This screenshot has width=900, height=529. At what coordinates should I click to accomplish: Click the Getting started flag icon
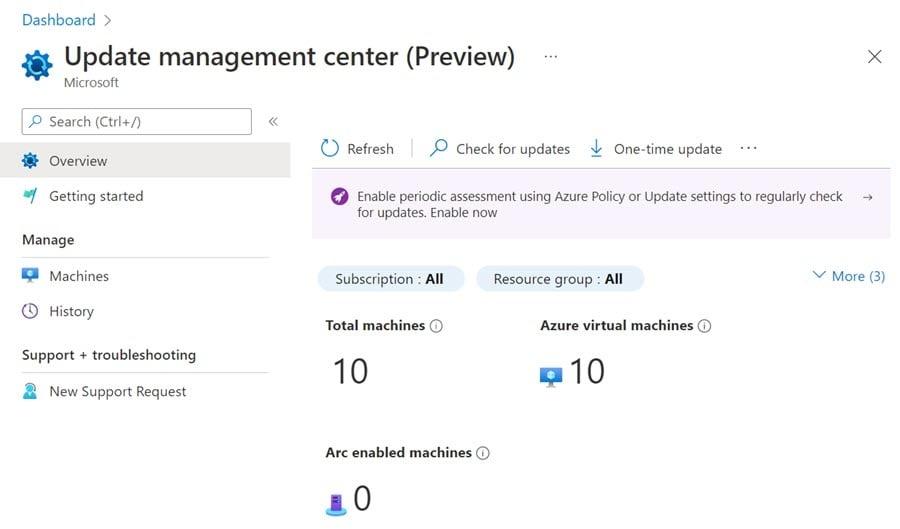(x=30, y=196)
